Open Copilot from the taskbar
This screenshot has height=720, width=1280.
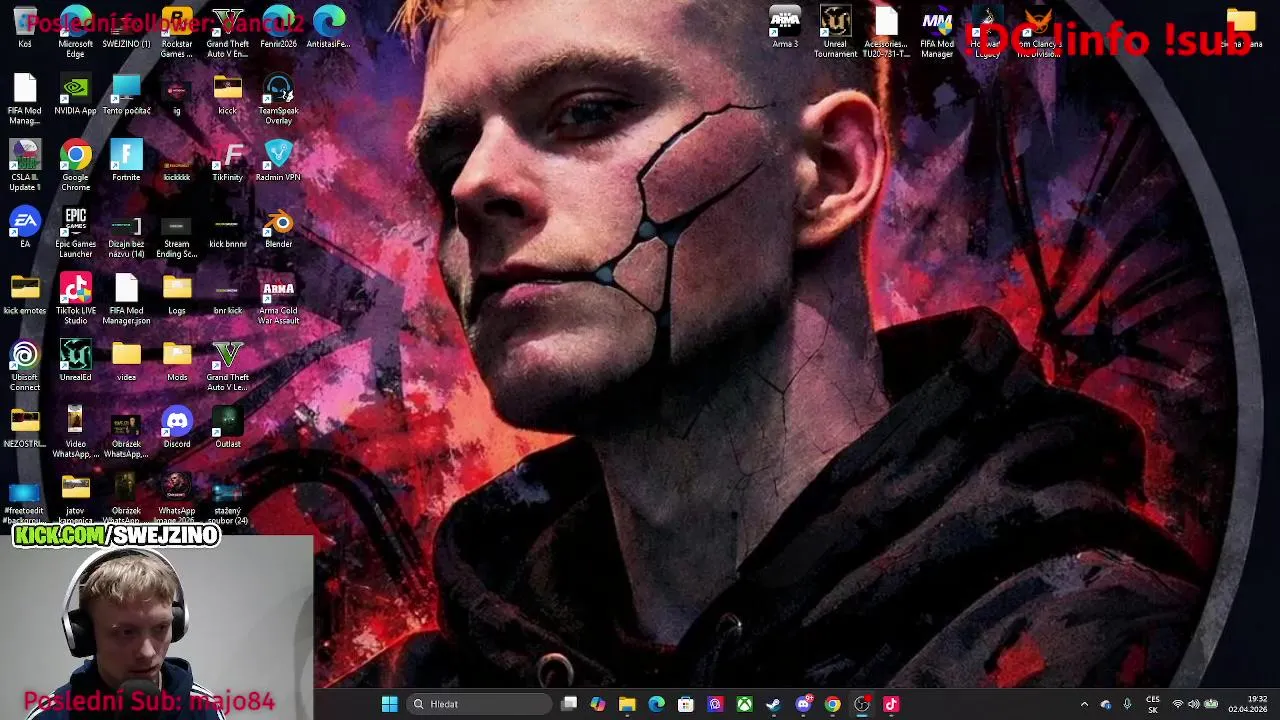[x=598, y=704]
